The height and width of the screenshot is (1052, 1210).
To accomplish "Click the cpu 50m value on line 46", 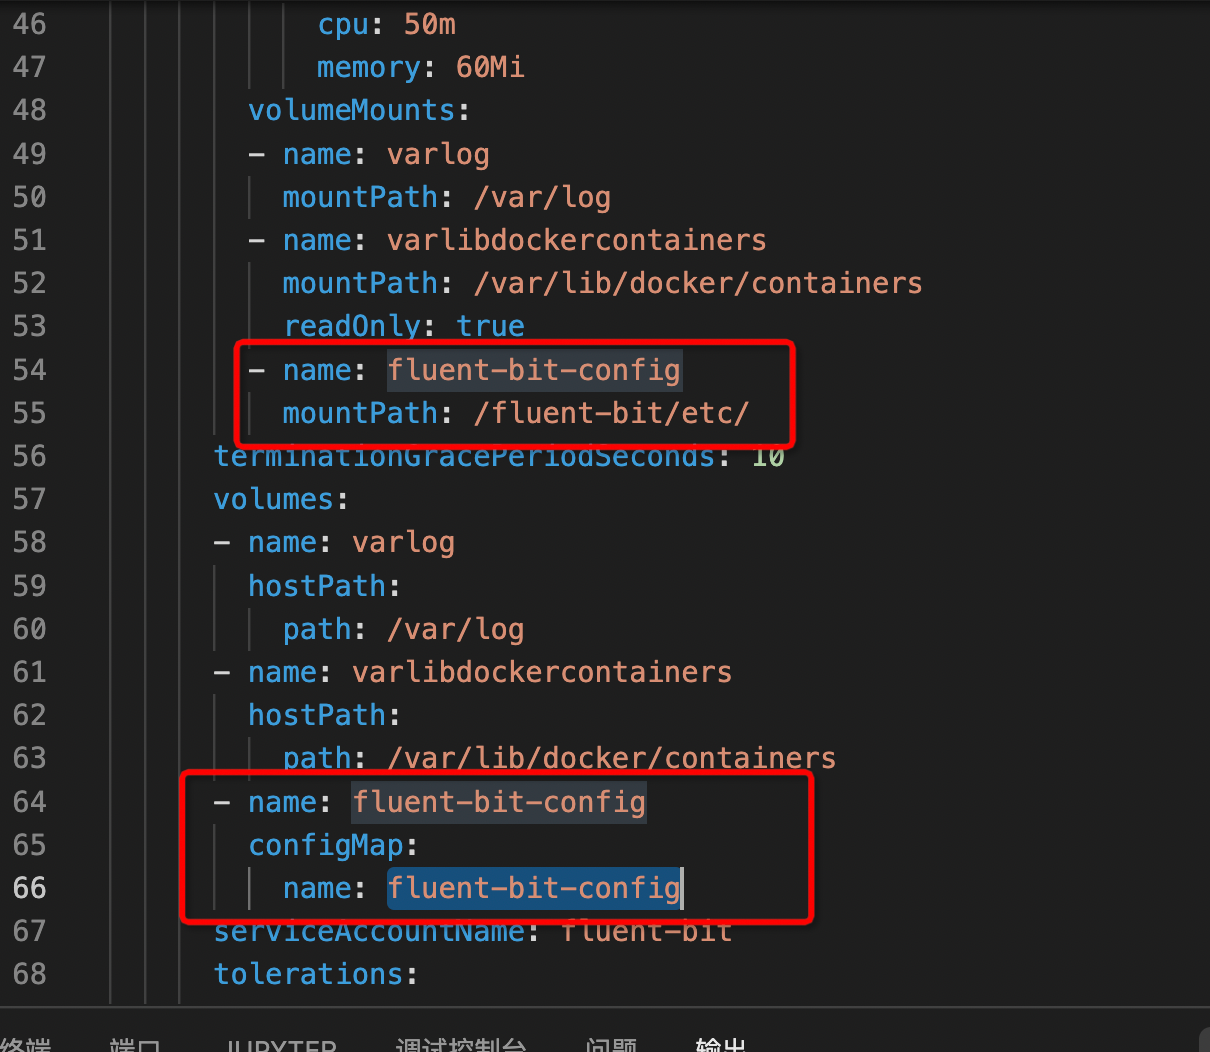I will 430,24.
